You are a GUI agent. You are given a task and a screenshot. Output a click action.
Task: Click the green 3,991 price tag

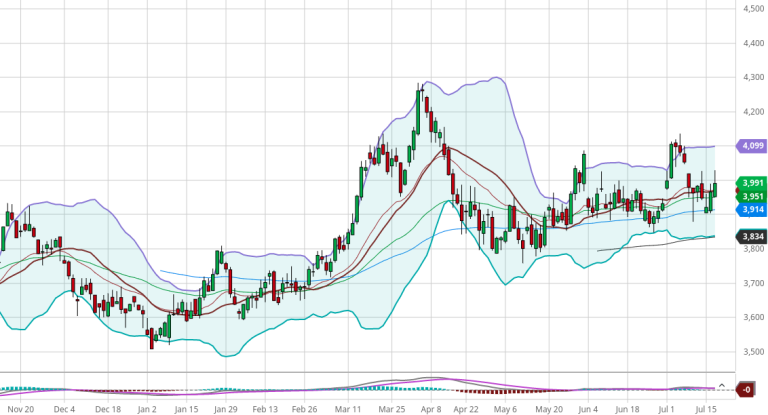[751, 183]
